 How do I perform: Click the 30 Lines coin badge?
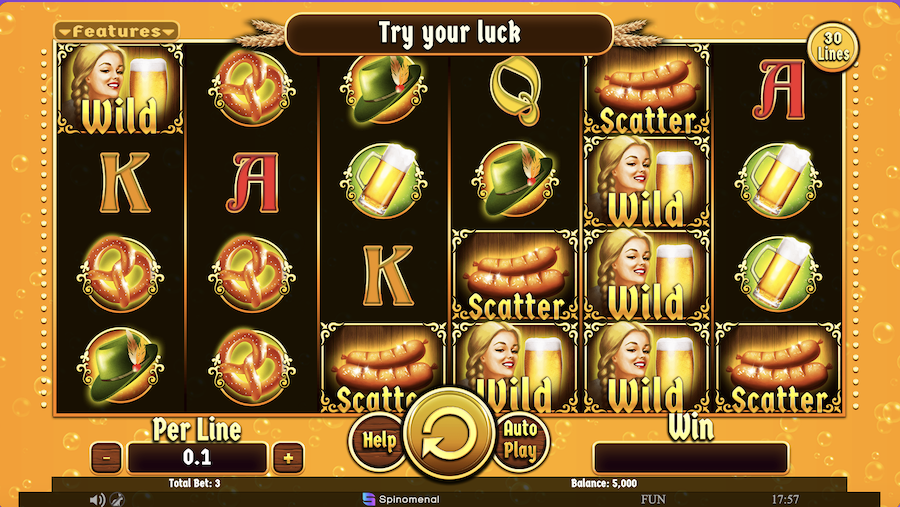point(832,47)
